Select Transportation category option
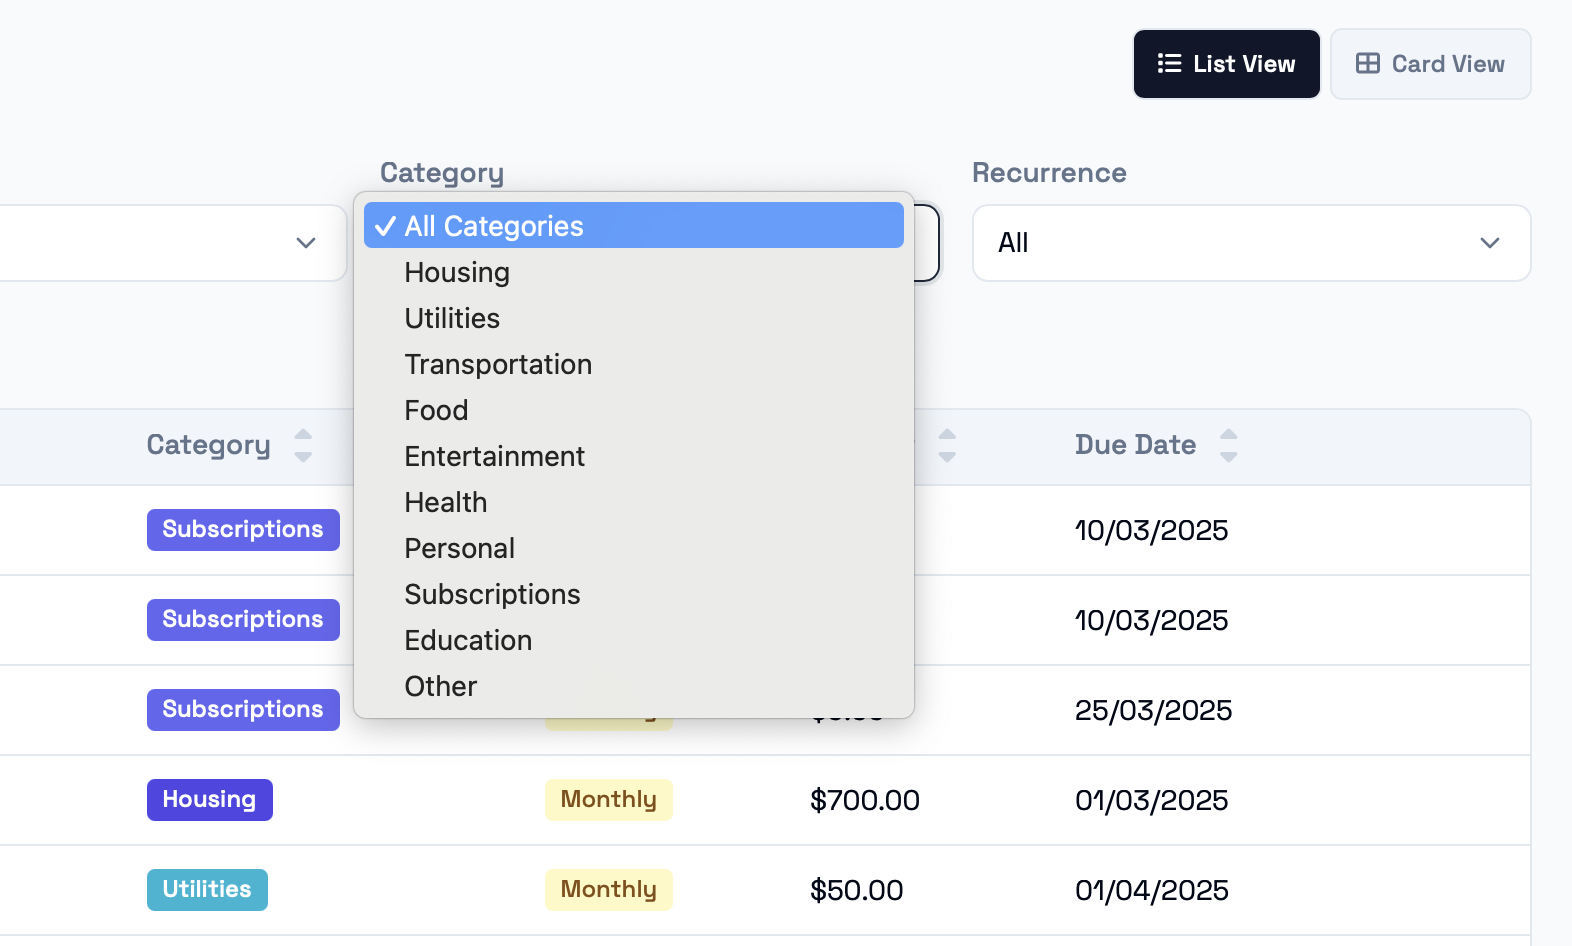The image size is (1572, 946). (498, 364)
